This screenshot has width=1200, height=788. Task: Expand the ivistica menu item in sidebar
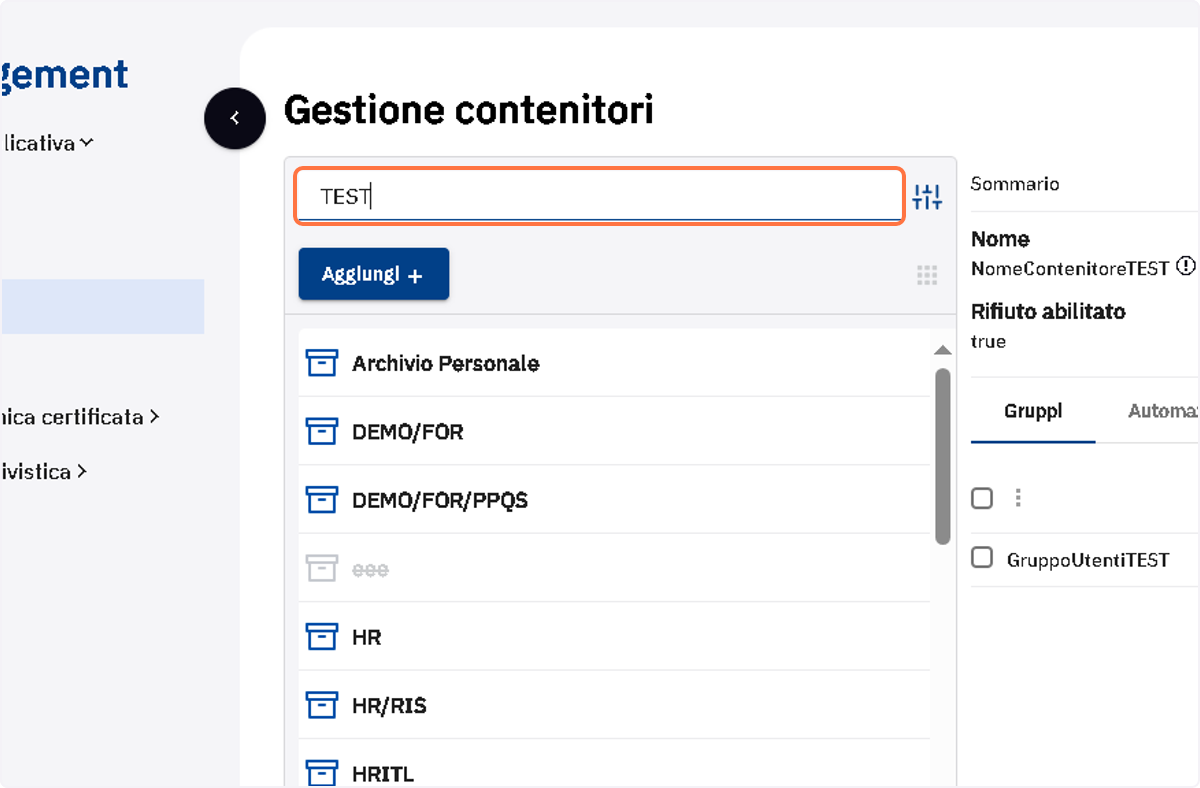[x=43, y=471]
